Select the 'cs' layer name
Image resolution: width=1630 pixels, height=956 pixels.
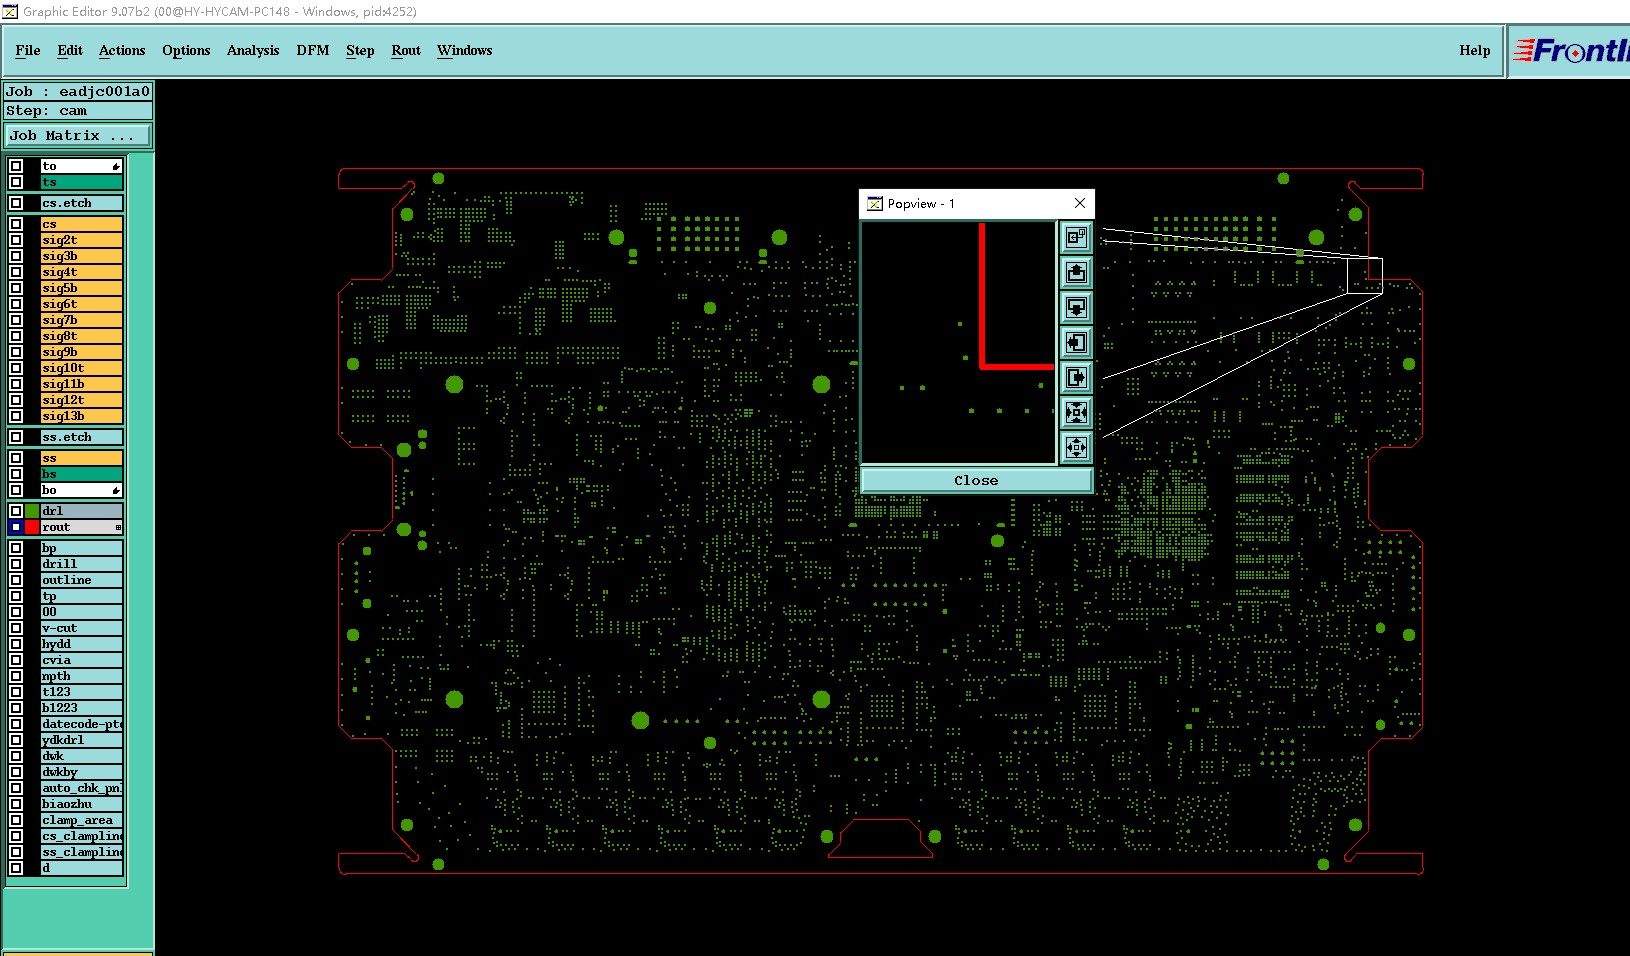coord(82,224)
